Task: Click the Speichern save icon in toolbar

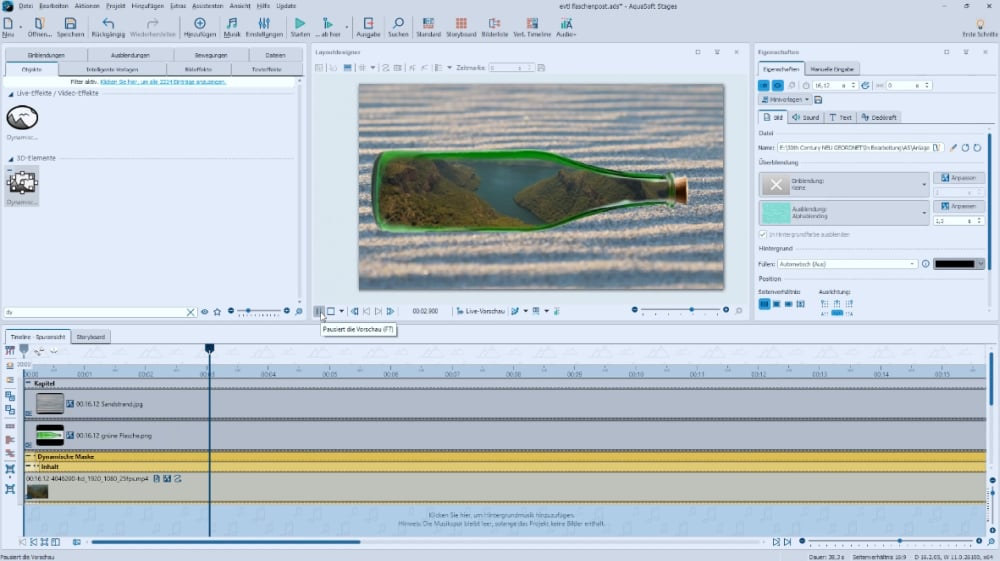Action: pyautogui.click(x=70, y=24)
